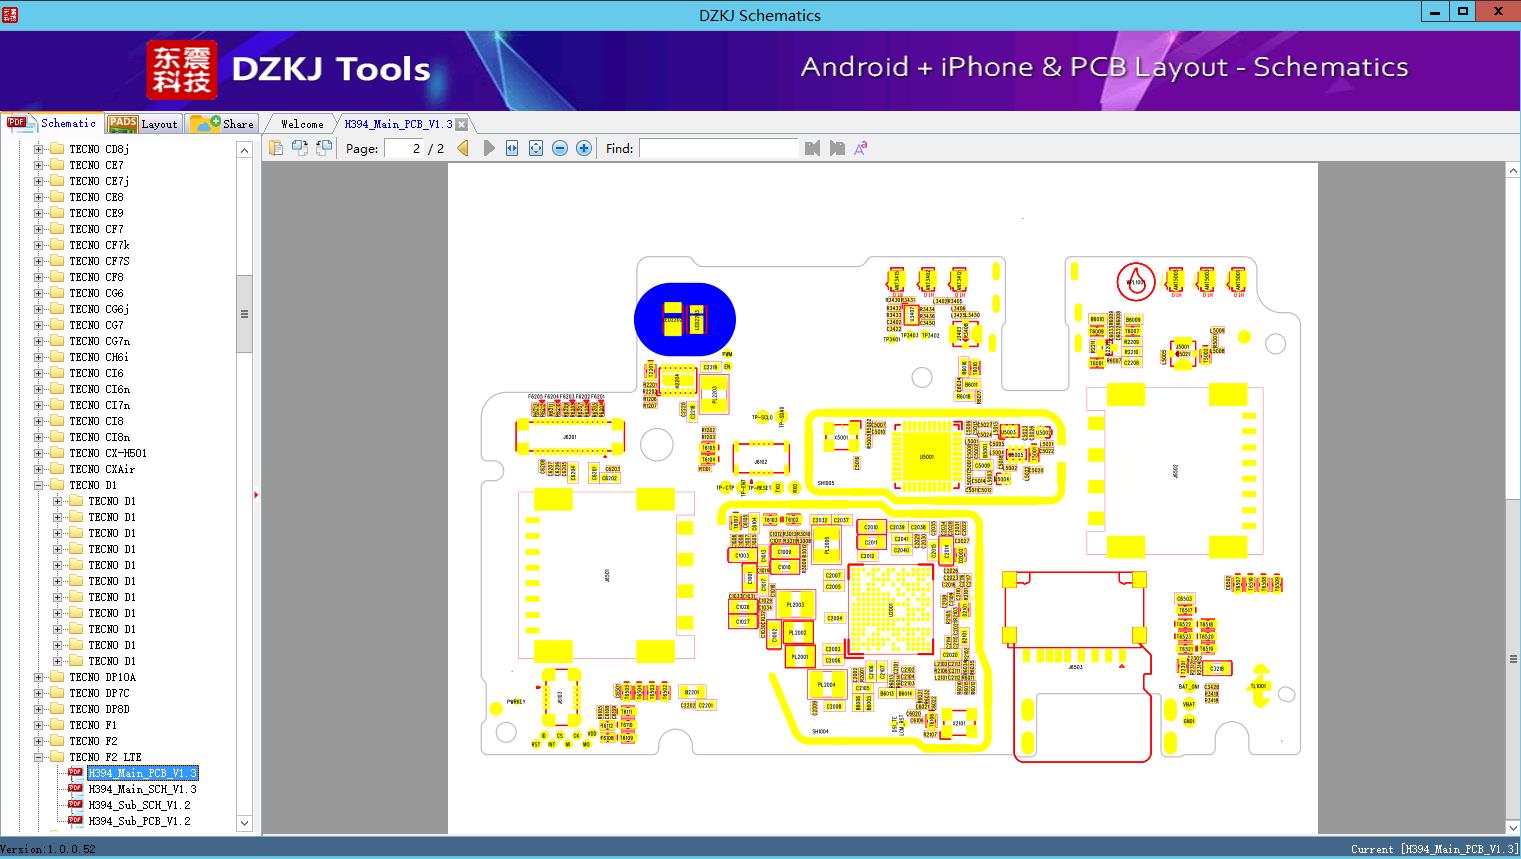The image size is (1521, 859).
Task: Click the TECNO CI8 folder icon
Action: (x=56, y=421)
